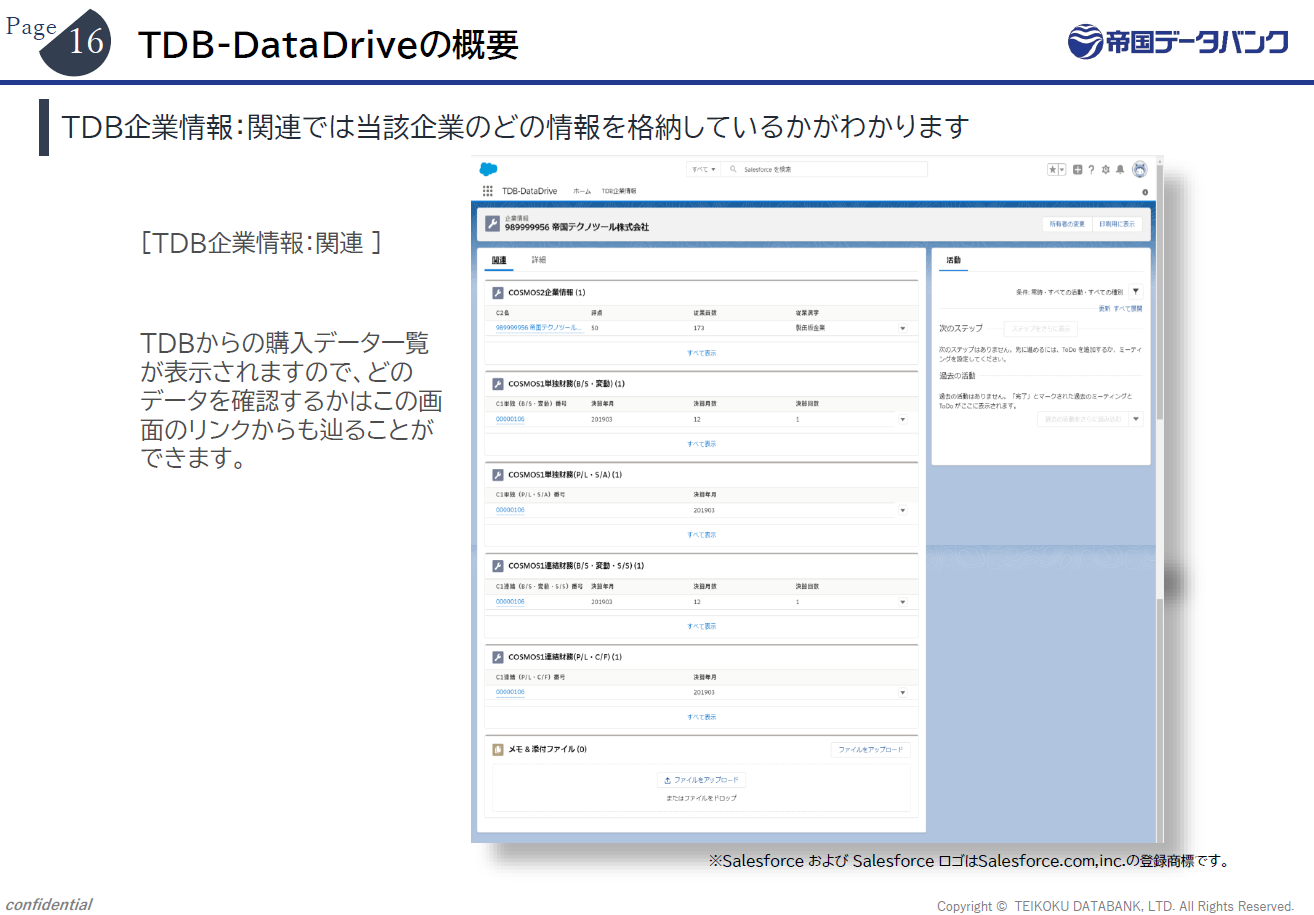Click the COSMOS1単独財務(P/L・S/A) wrench icon
1314x915 pixels.
point(497,475)
